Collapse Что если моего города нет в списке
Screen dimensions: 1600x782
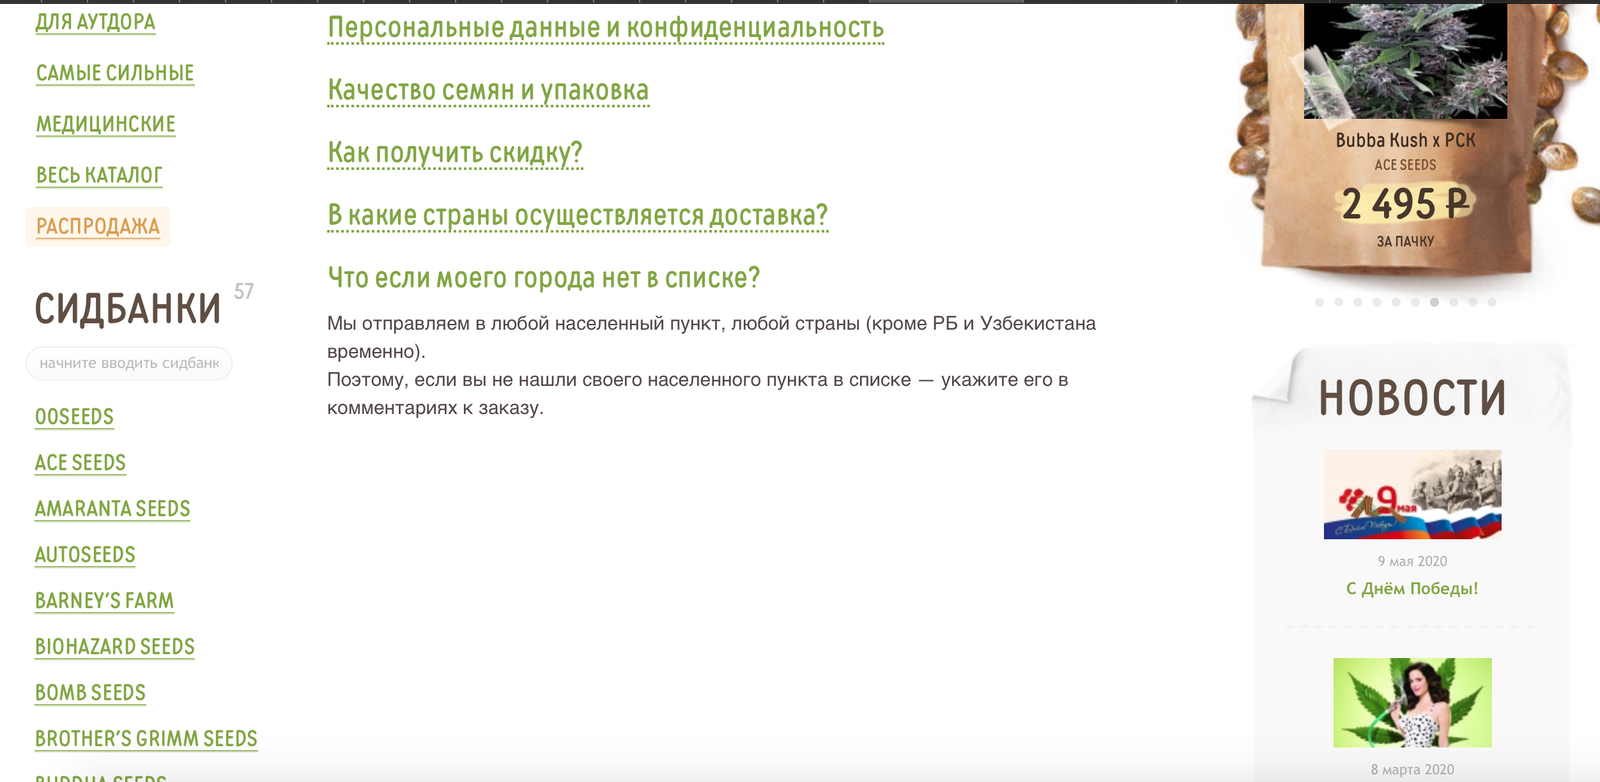point(544,278)
